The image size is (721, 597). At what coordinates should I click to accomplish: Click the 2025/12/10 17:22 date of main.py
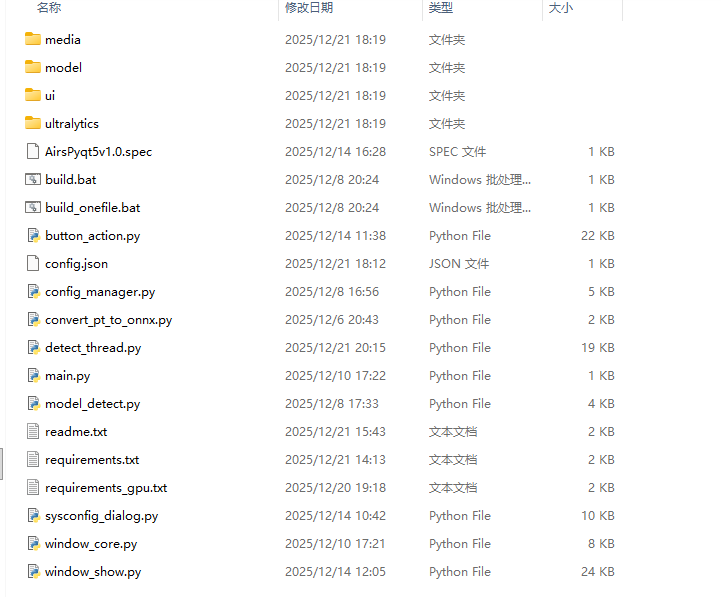pyautogui.click(x=335, y=376)
